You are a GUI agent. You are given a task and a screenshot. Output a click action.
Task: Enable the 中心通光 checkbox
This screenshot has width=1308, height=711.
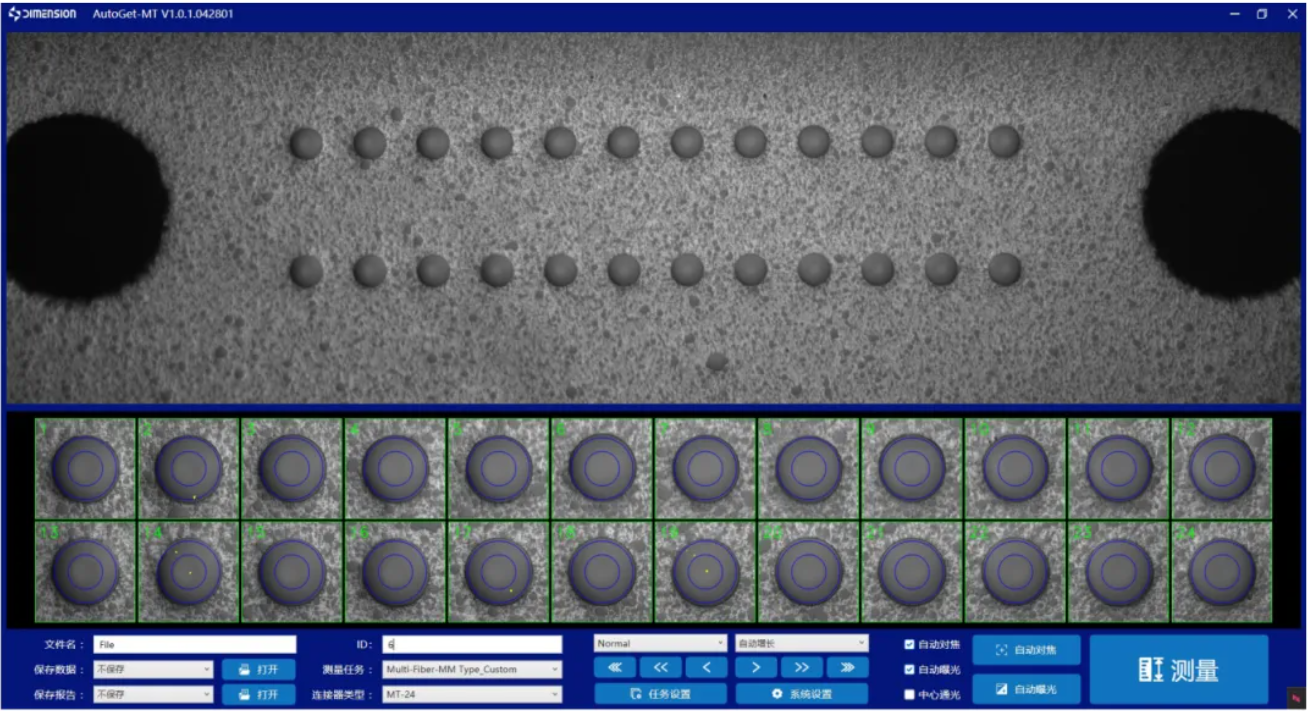[x=909, y=694]
